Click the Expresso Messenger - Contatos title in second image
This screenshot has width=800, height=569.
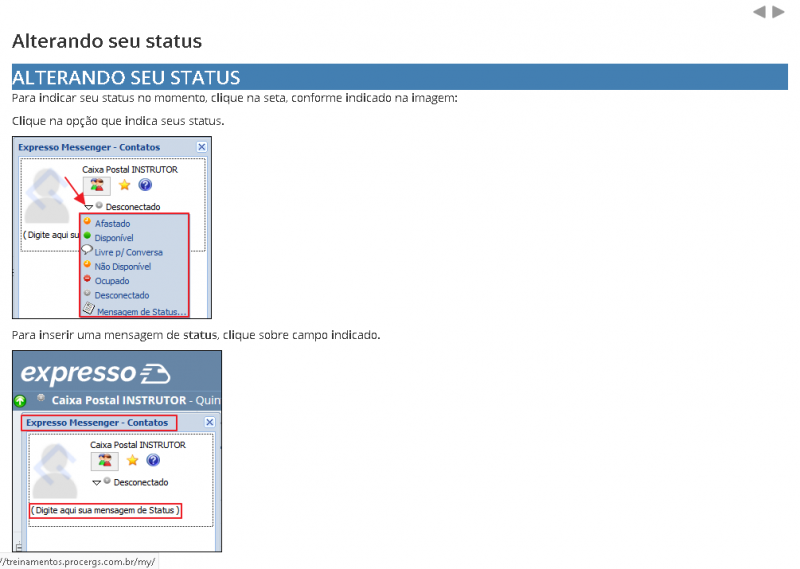tap(97, 423)
